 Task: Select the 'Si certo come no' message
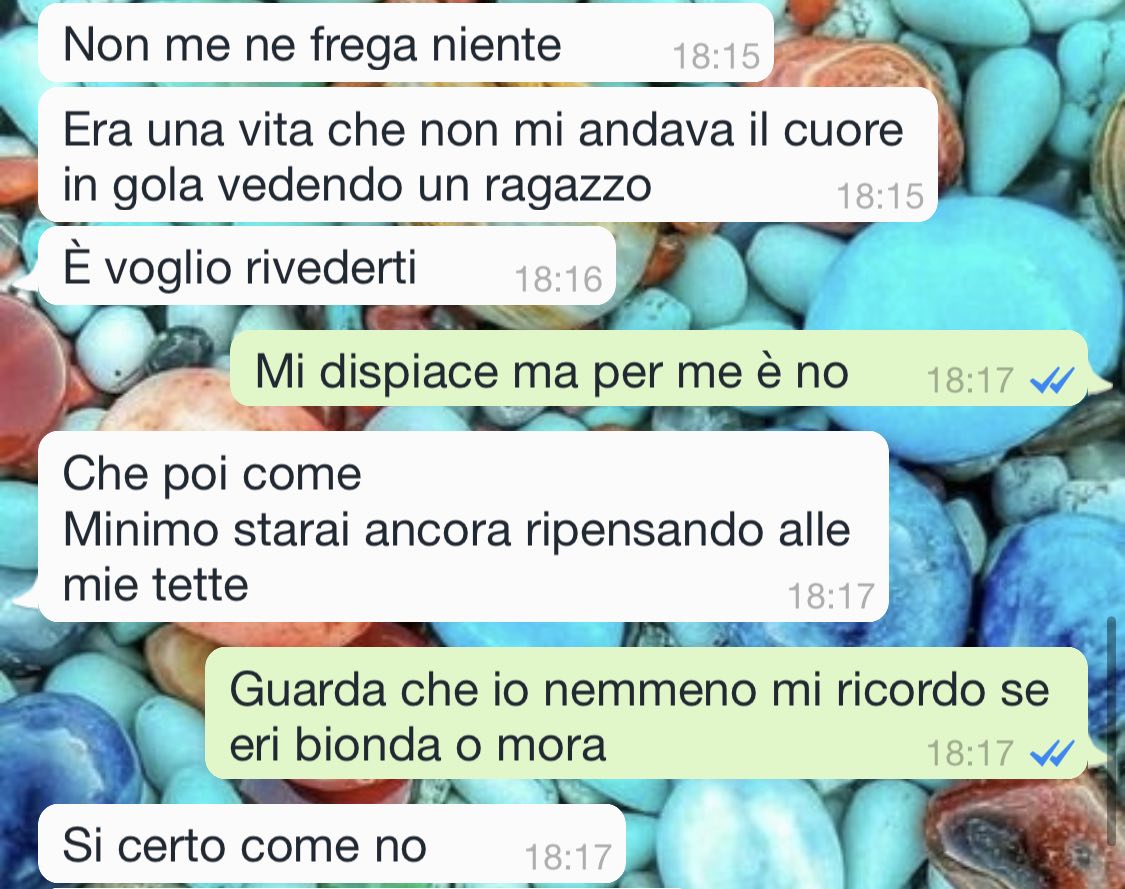tap(331, 844)
